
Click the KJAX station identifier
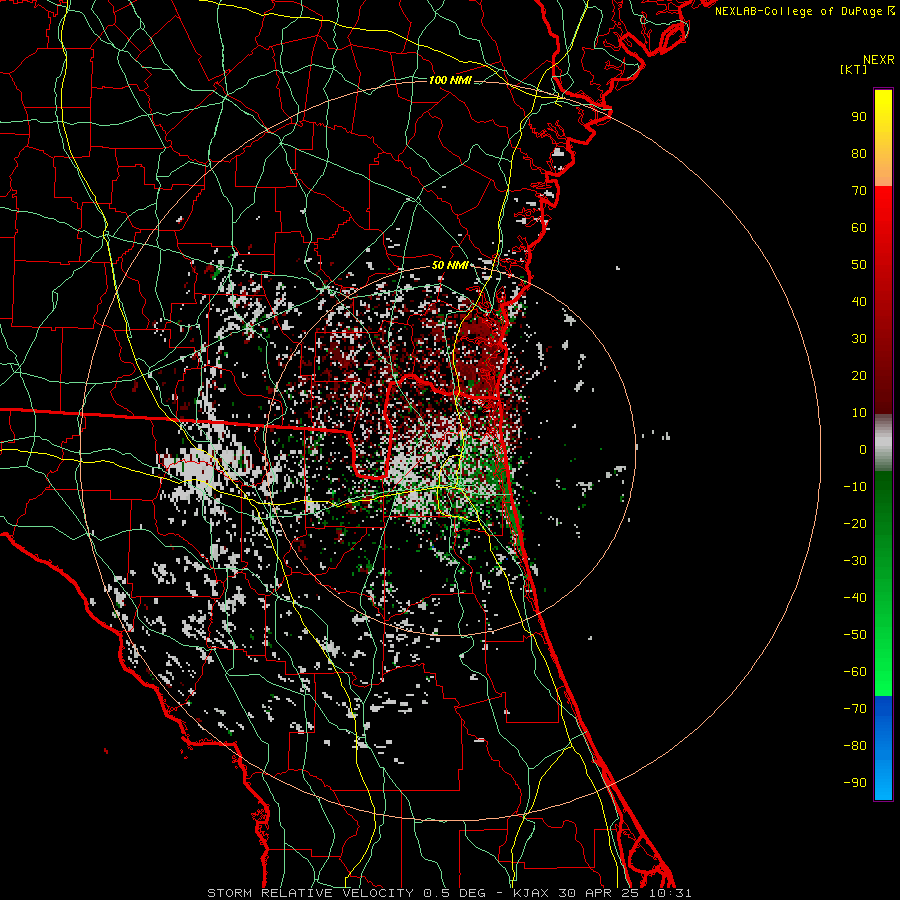530,893
